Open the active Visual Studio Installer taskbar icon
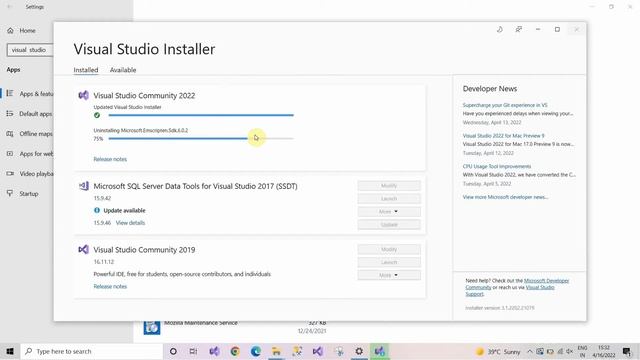640x360 pixels. [380, 351]
